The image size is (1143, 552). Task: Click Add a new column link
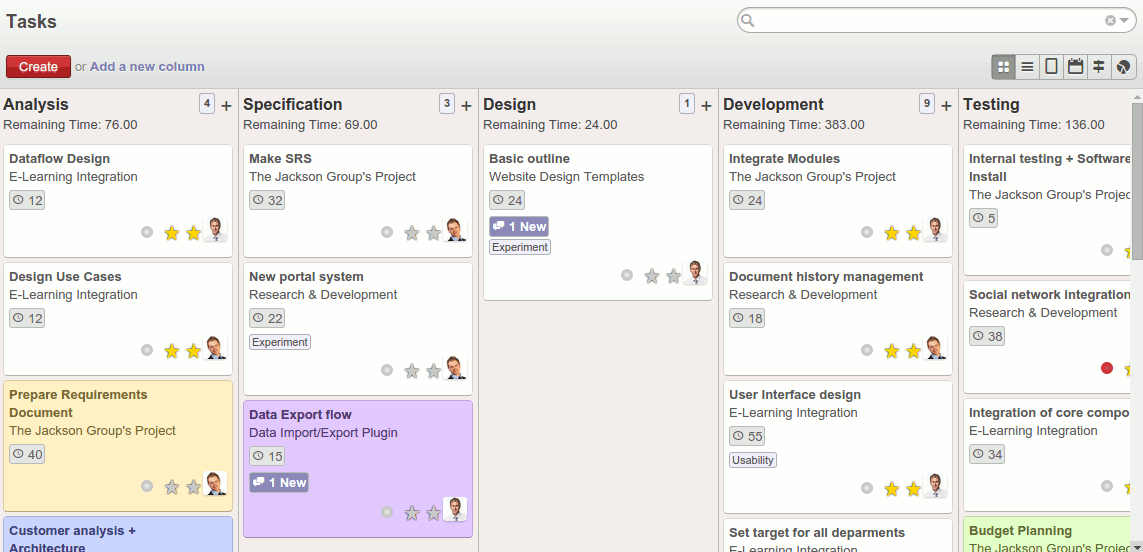(147, 67)
